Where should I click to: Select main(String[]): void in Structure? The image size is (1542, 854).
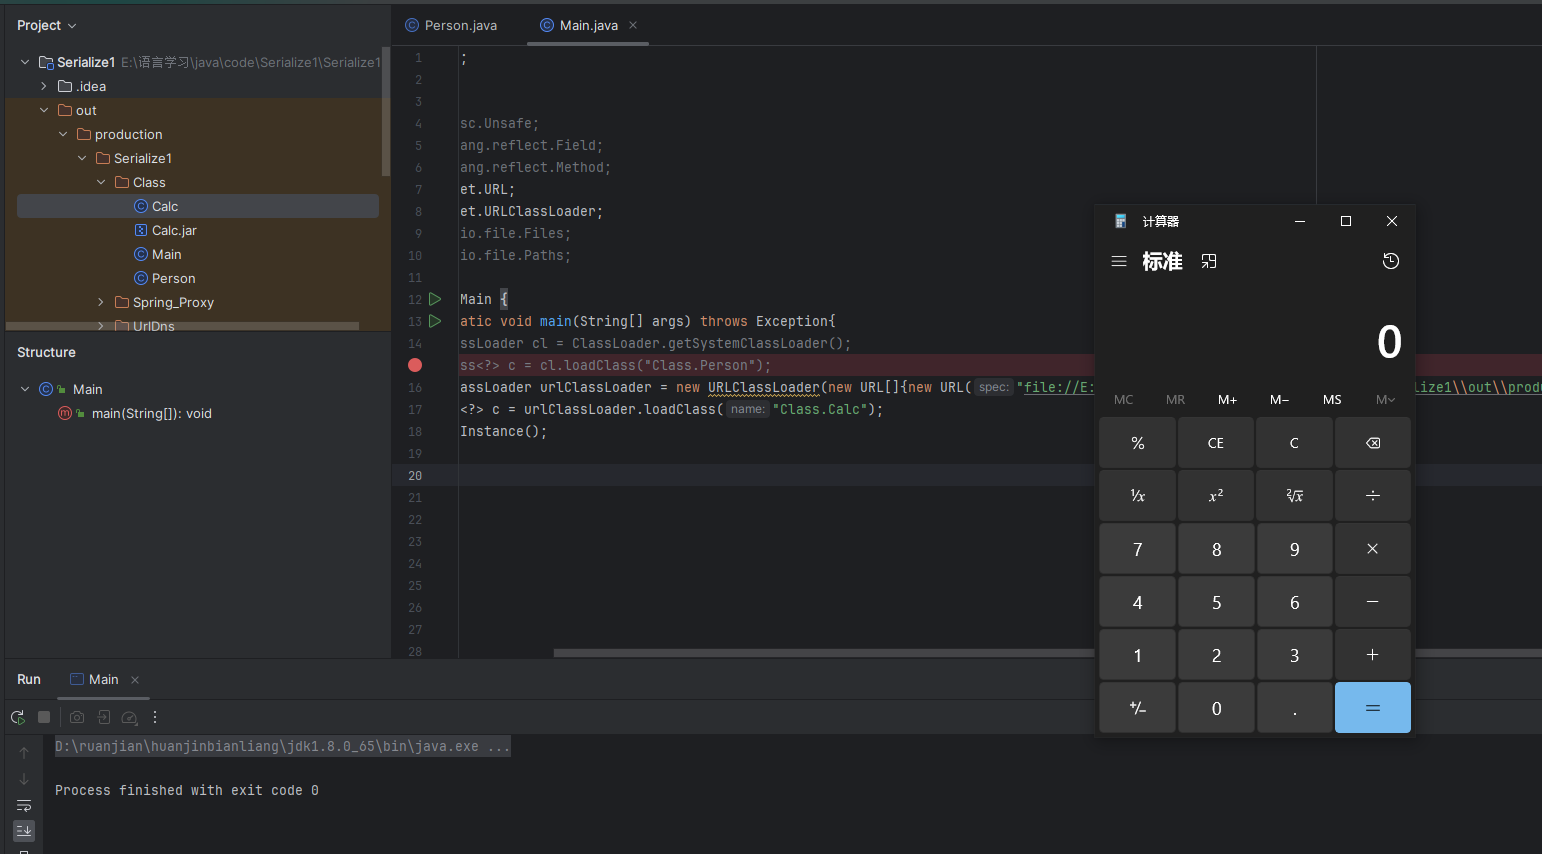pos(152,413)
